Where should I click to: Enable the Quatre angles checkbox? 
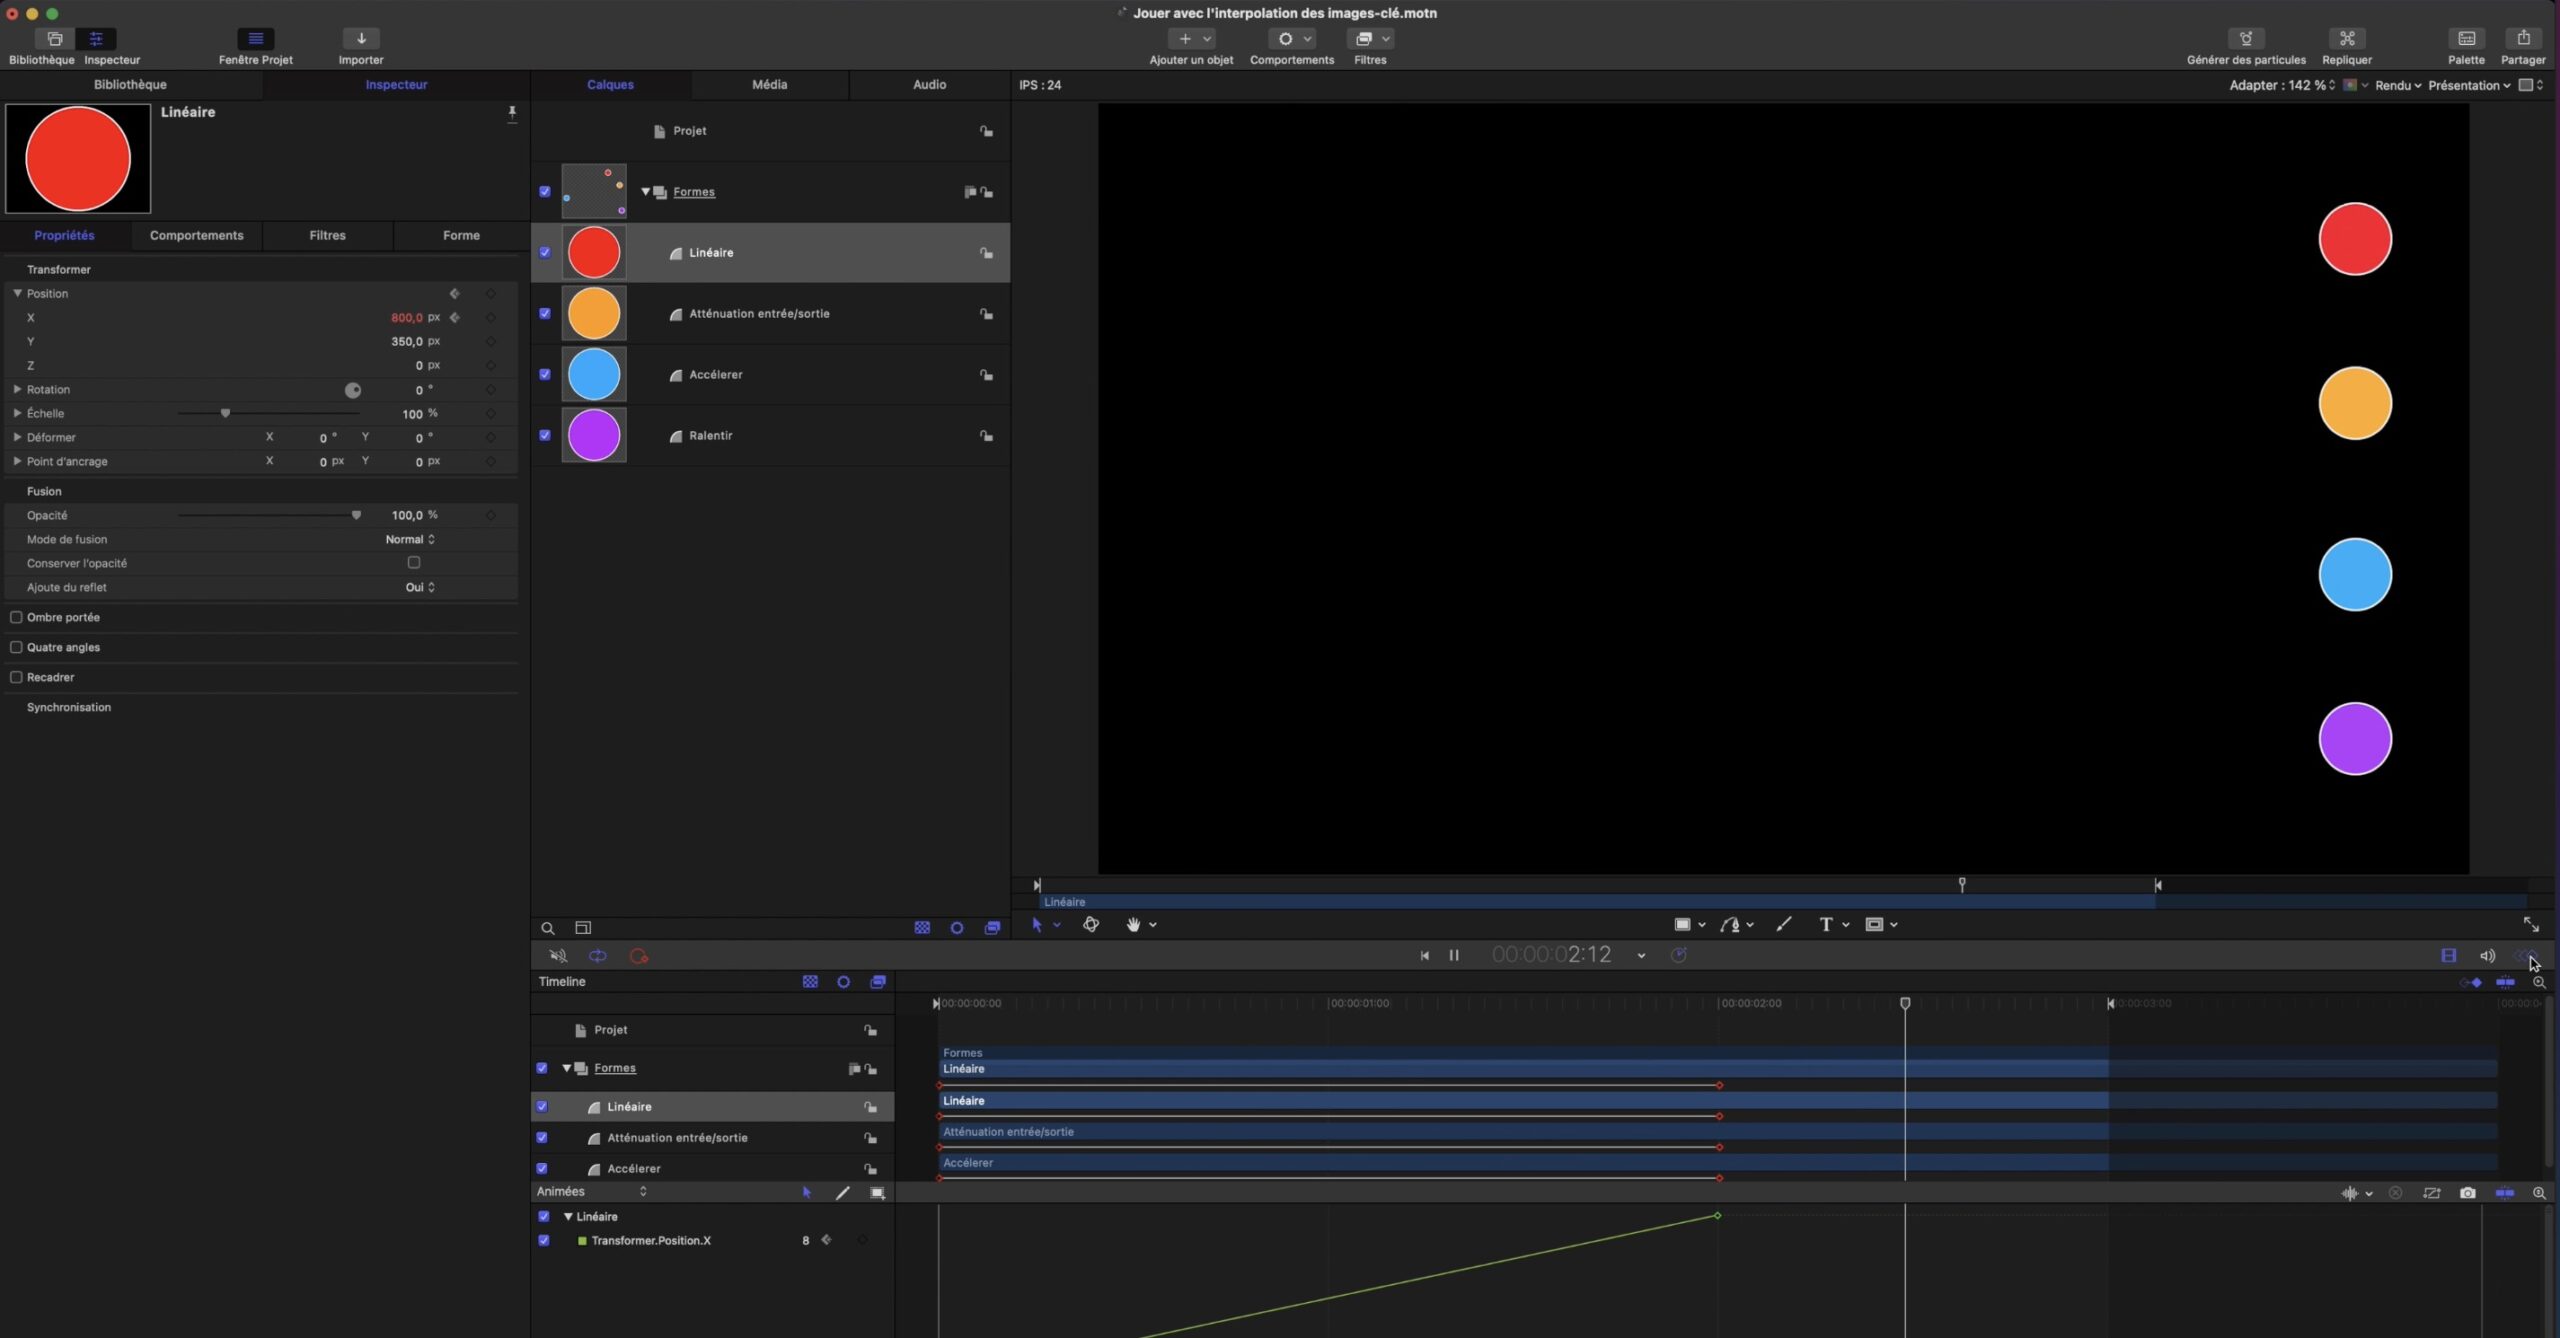point(16,648)
